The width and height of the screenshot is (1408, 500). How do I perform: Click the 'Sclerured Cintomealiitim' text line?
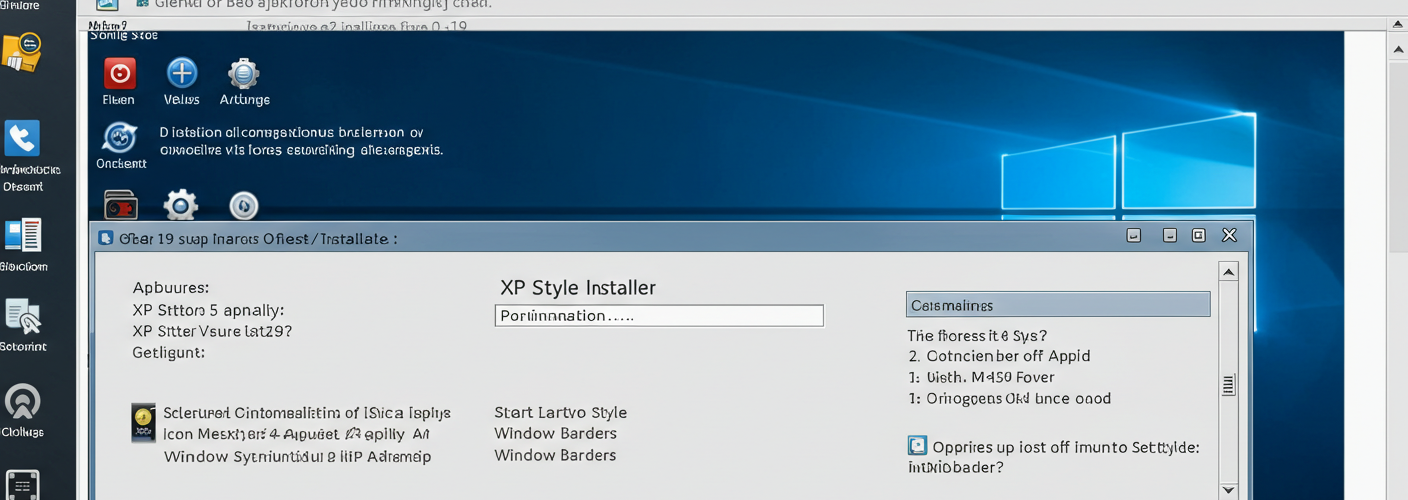pyautogui.click(x=307, y=412)
